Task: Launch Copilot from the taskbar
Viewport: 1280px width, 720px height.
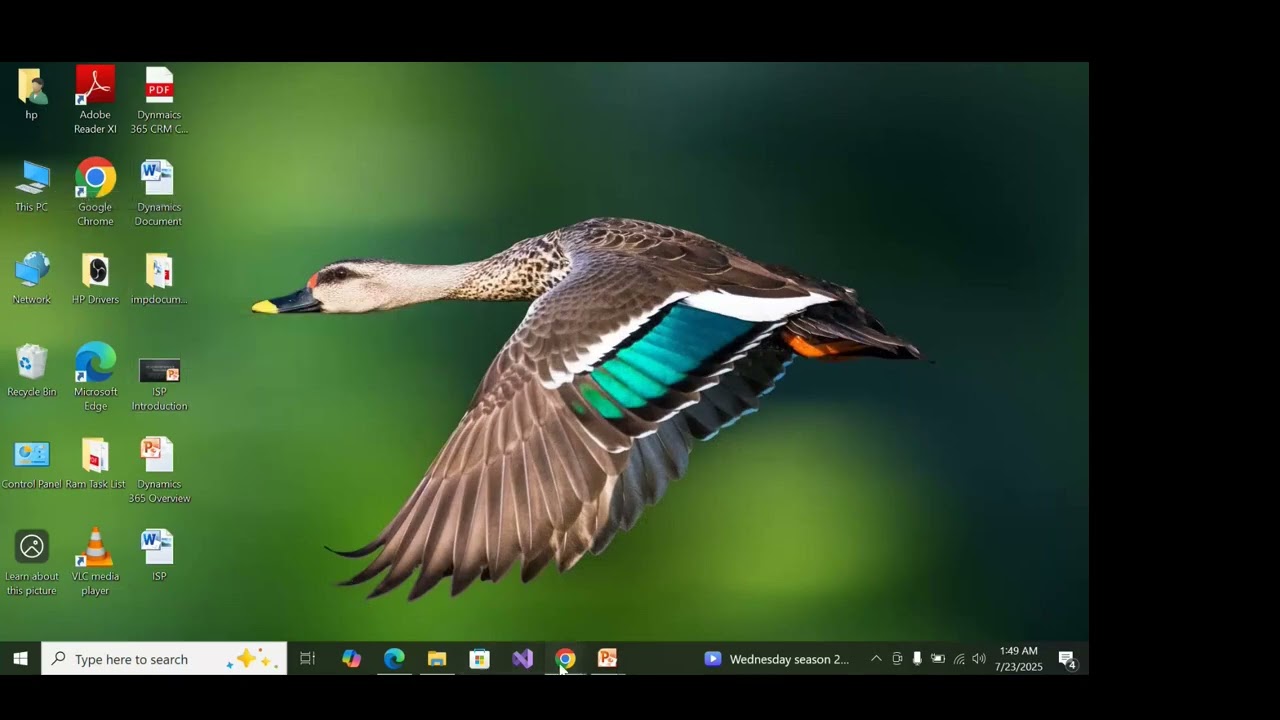Action: [351, 658]
